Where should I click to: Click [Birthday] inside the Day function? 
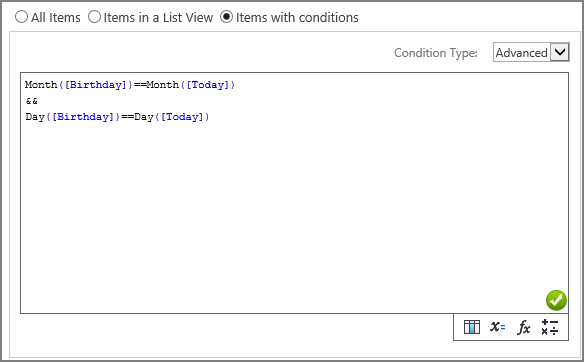[x=83, y=117]
